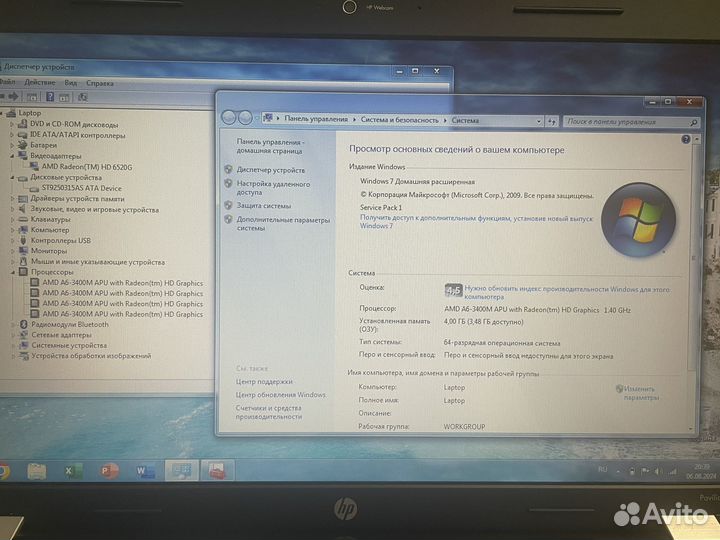
Task: Click the shield icon beside Диспетчер устройств link
Action: point(228,169)
